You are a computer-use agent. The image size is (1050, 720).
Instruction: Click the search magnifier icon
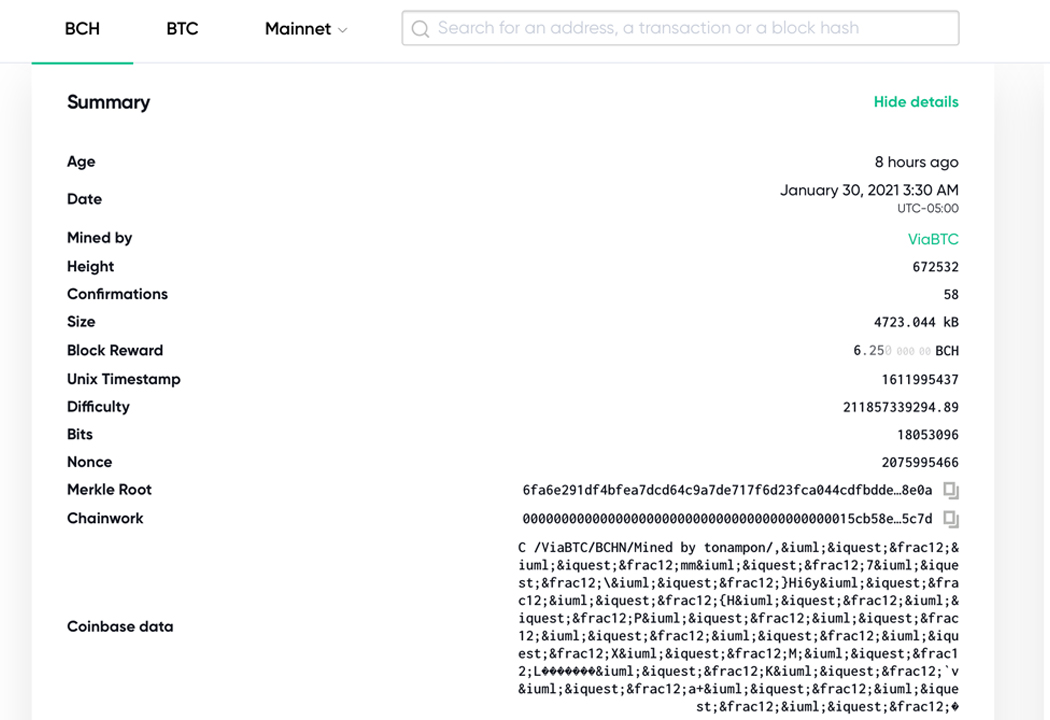420,29
